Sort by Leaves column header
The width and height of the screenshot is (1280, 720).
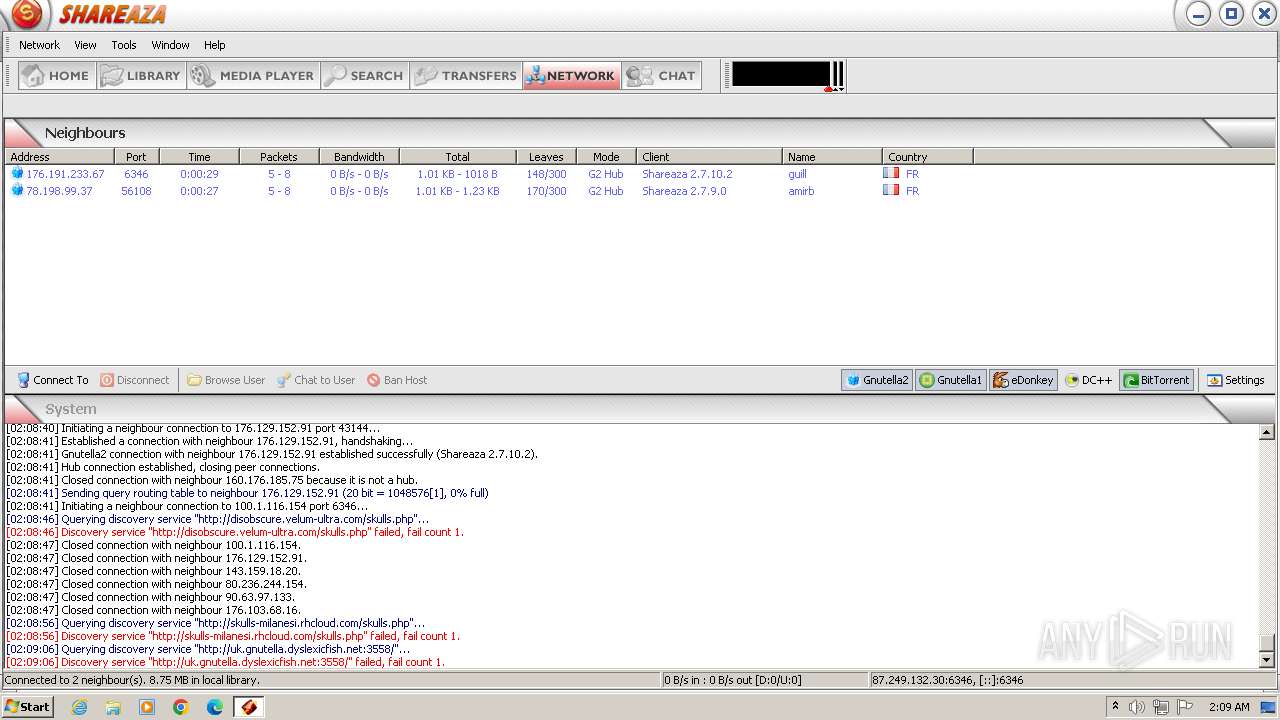pos(546,157)
